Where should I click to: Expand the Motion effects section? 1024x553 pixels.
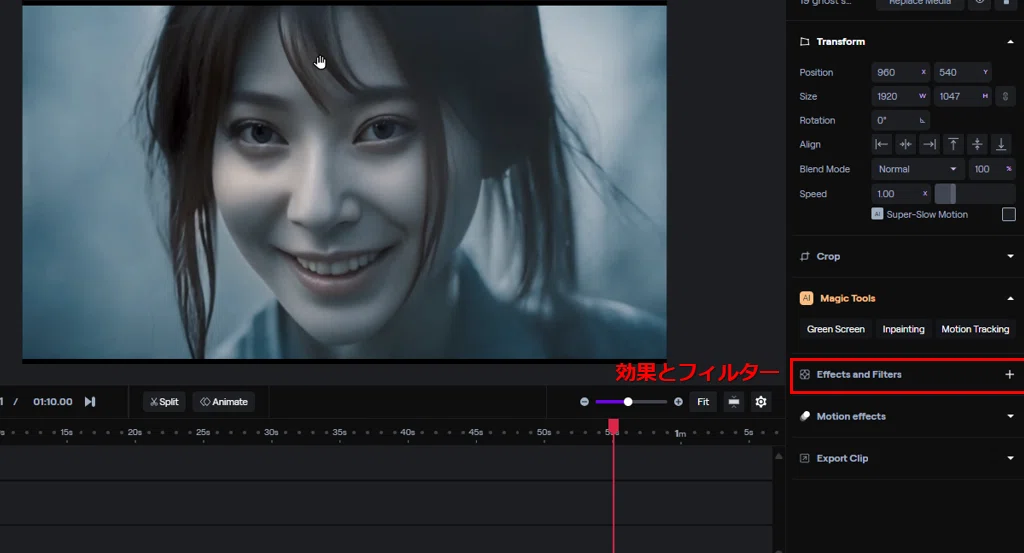[1010, 417]
